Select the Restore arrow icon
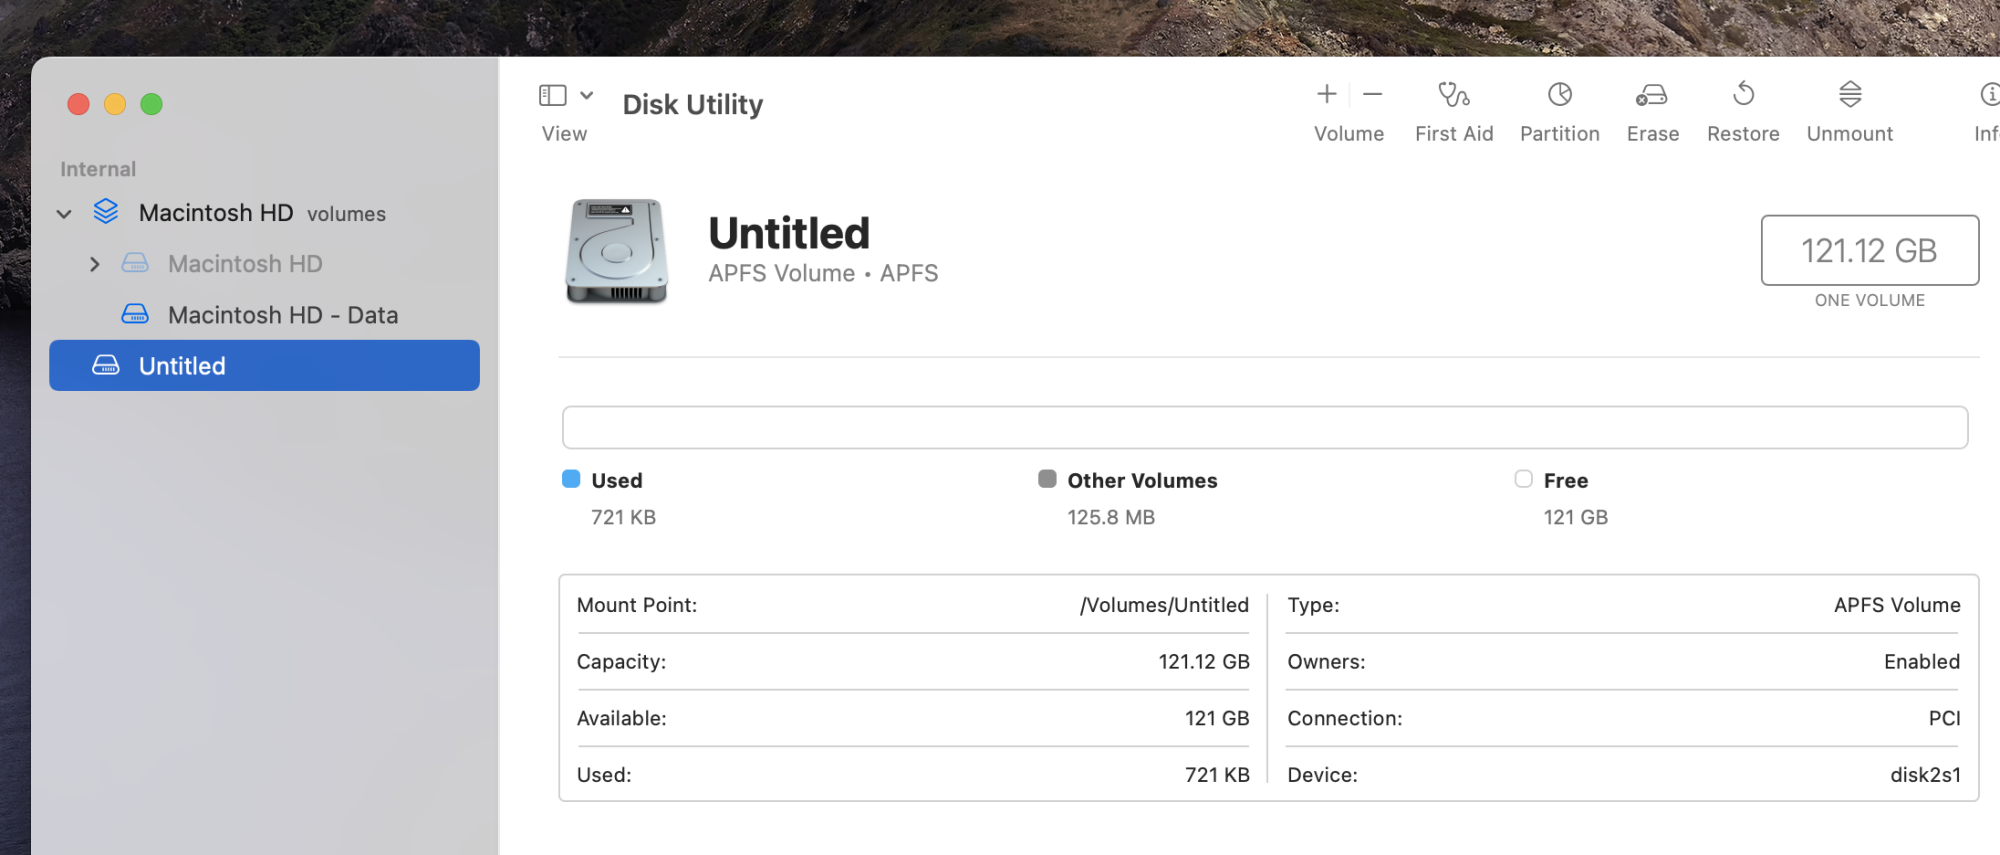Viewport: 2000px width, 855px height. pos(1743,95)
